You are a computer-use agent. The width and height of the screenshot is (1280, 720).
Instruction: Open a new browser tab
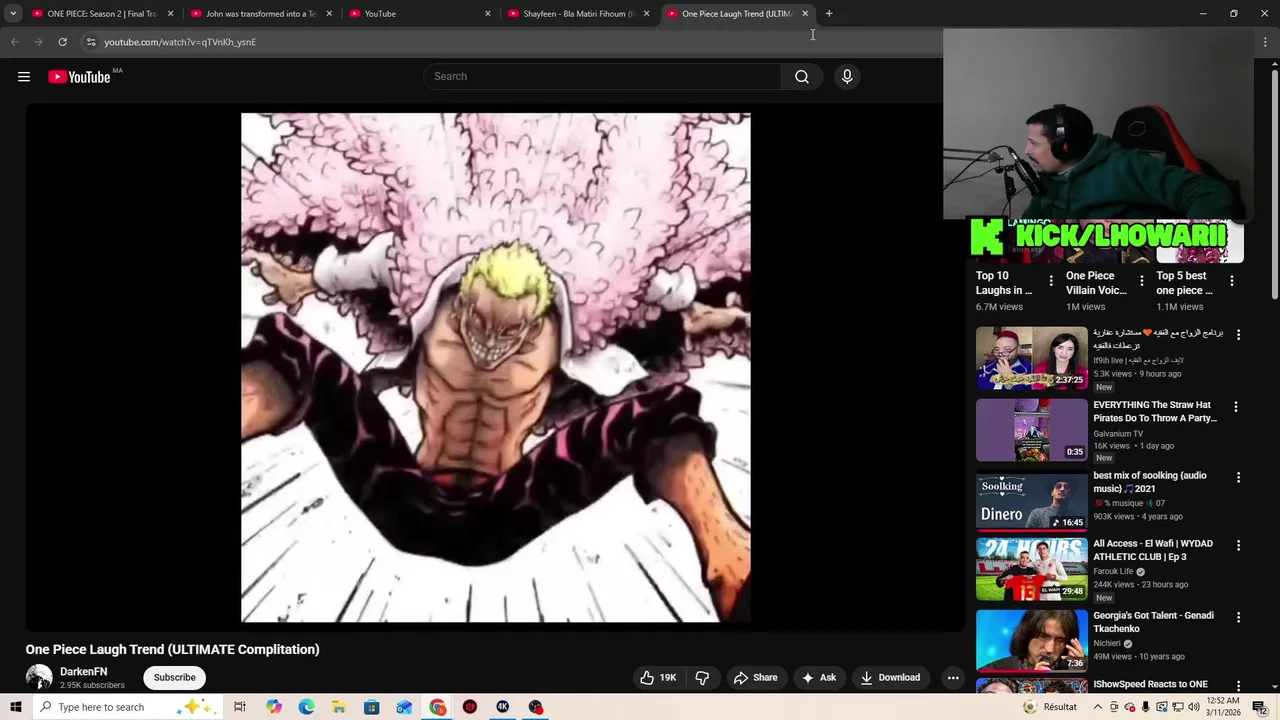829,14
